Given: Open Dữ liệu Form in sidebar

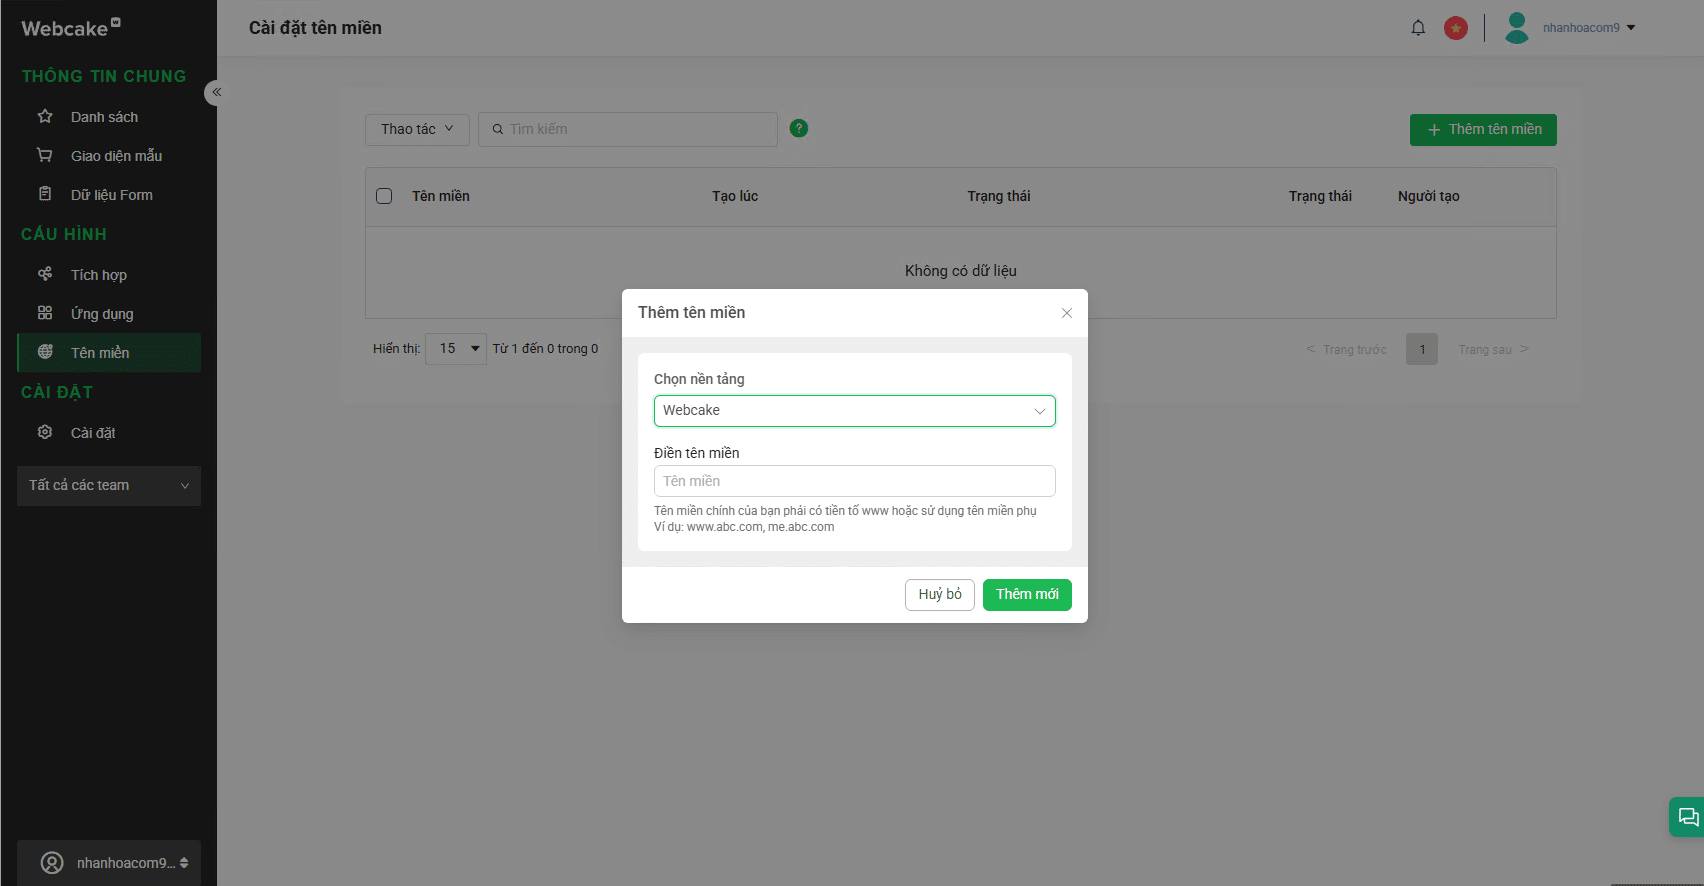Looking at the screenshot, I should 111,195.
